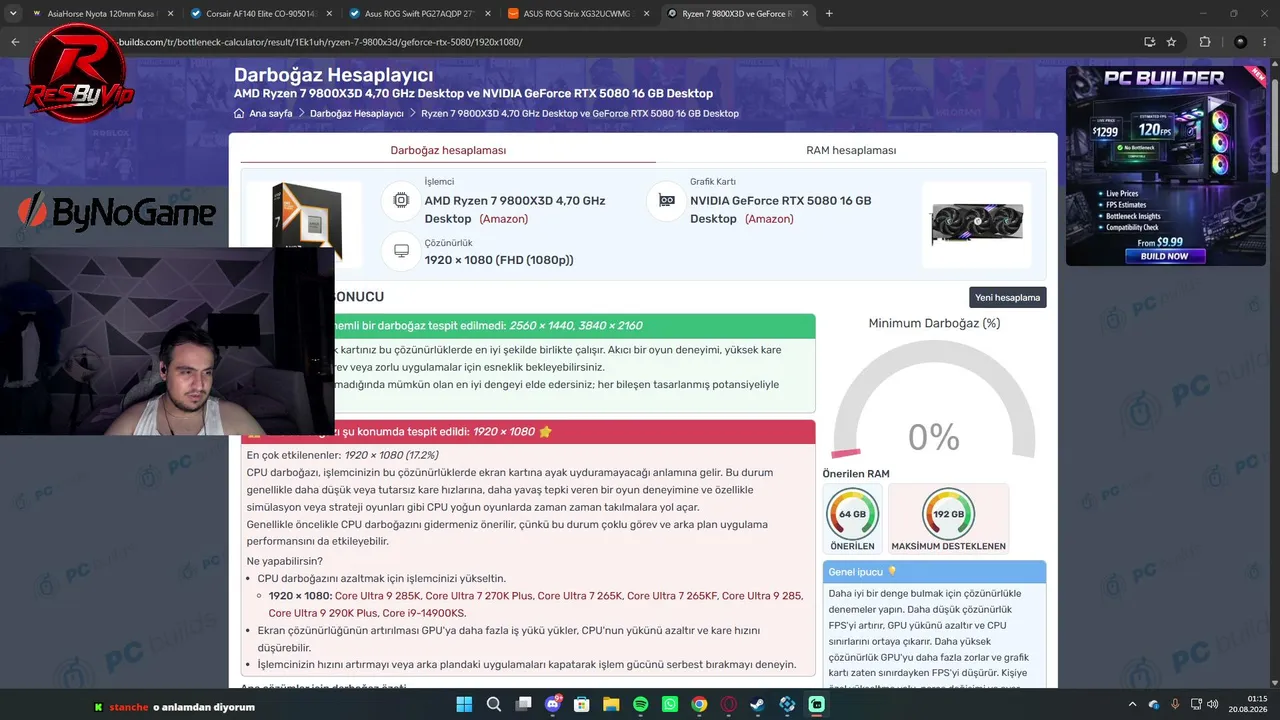Screen dimensions: 1280x720
Task: Click BUILD NOW in the PC Builder ad
Action: 1164,256
